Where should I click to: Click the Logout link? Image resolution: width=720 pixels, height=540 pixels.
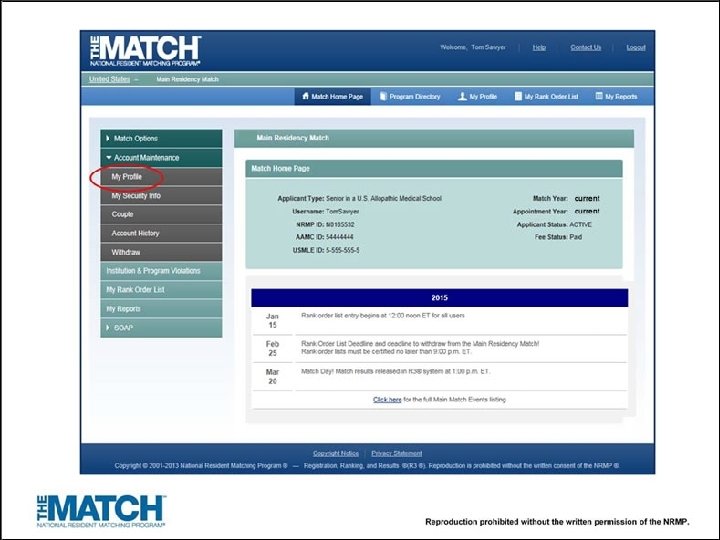pyautogui.click(x=636, y=47)
